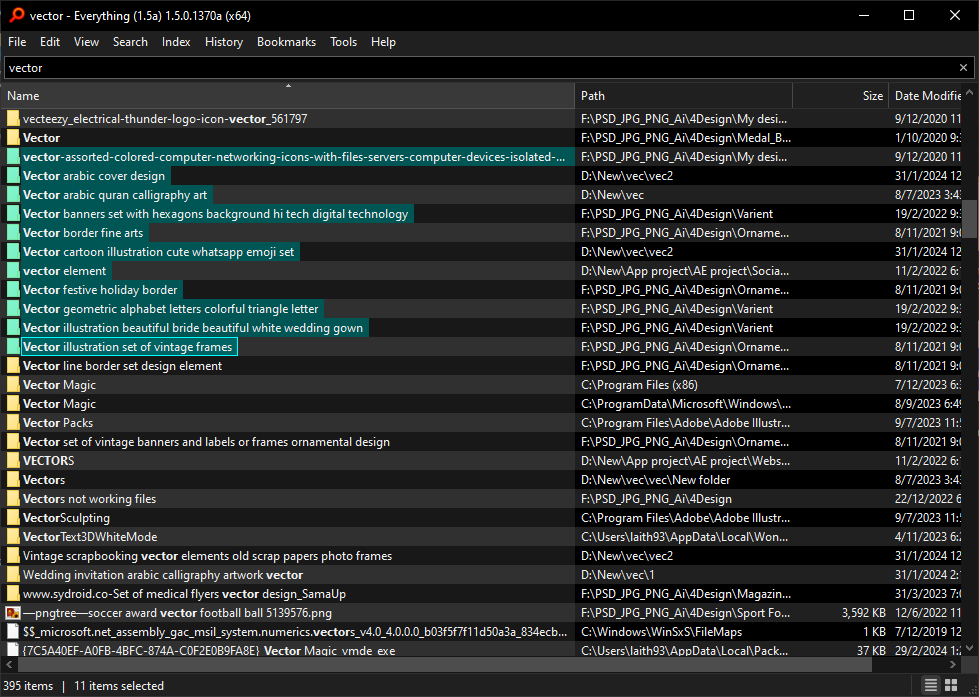The height and width of the screenshot is (697, 979).
Task: Open the Bookmarks menu
Action: click(x=286, y=42)
